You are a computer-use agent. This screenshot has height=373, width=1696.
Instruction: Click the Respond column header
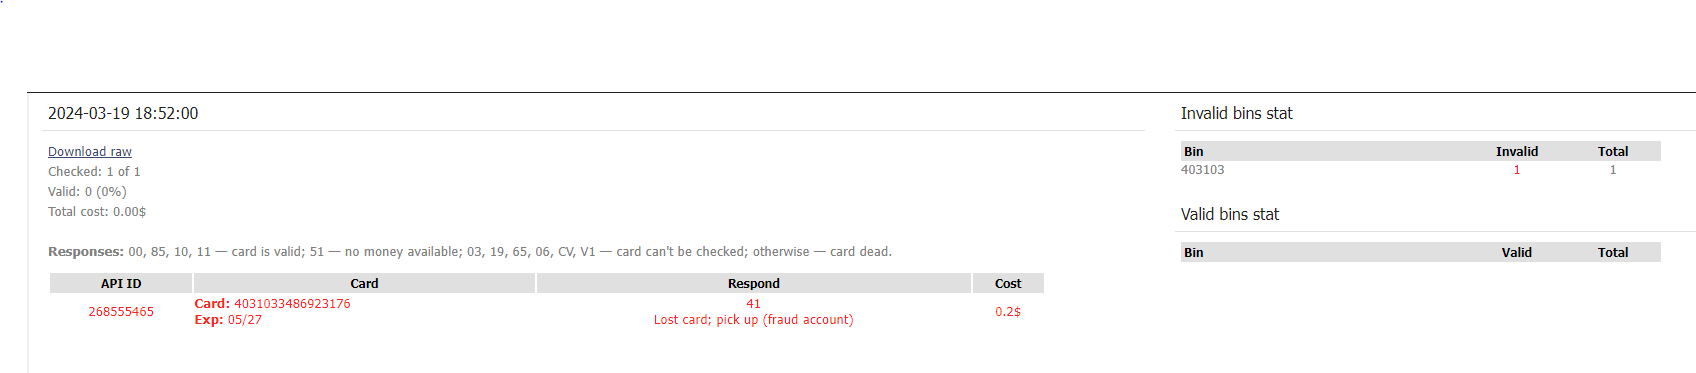point(753,284)
